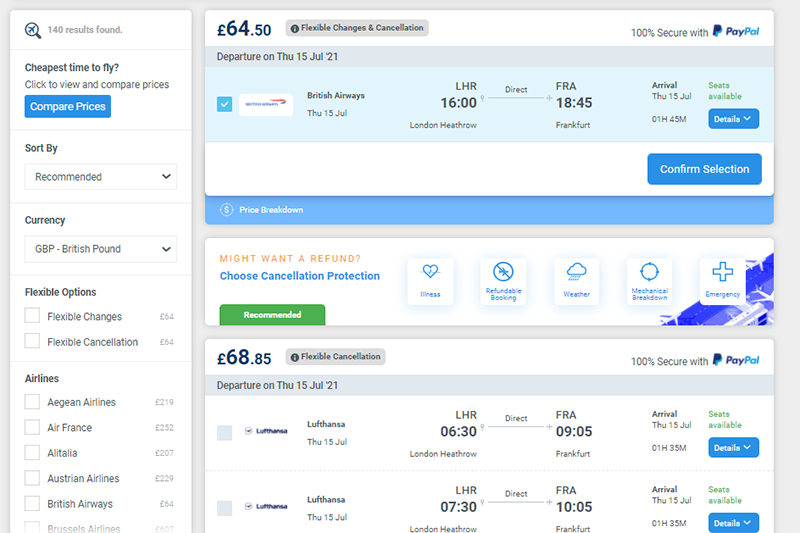Click Confirm Selection button
800x533 pixels.
click(705, 169)
